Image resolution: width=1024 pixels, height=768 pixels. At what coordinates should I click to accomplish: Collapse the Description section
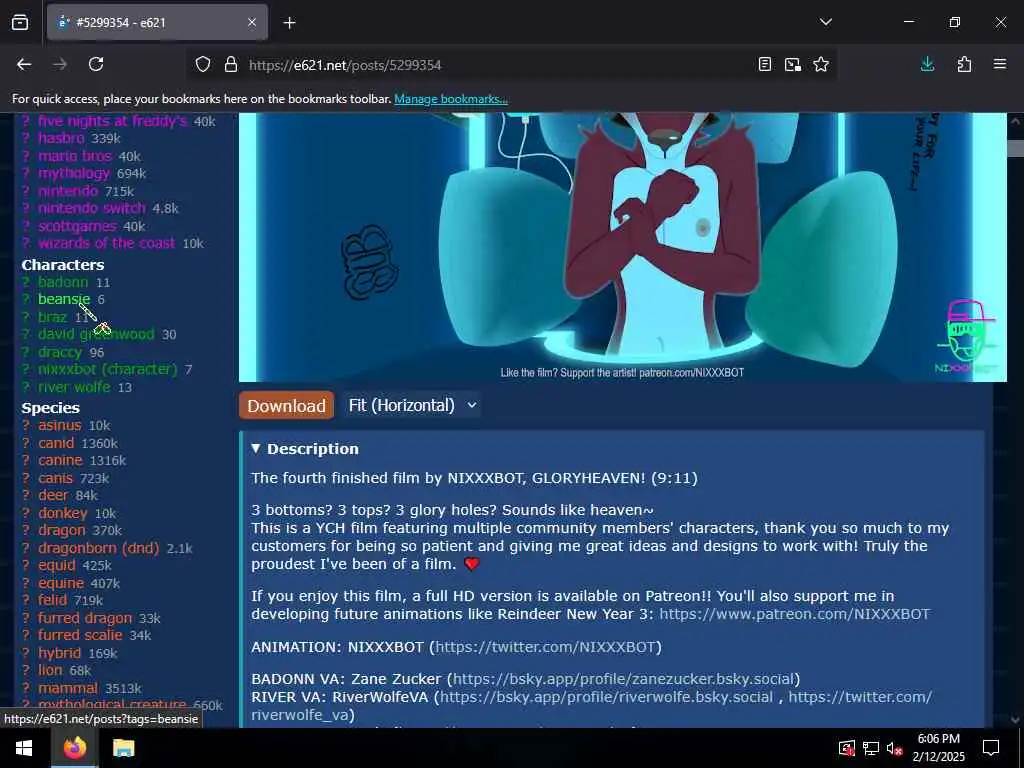coord(305,449)
